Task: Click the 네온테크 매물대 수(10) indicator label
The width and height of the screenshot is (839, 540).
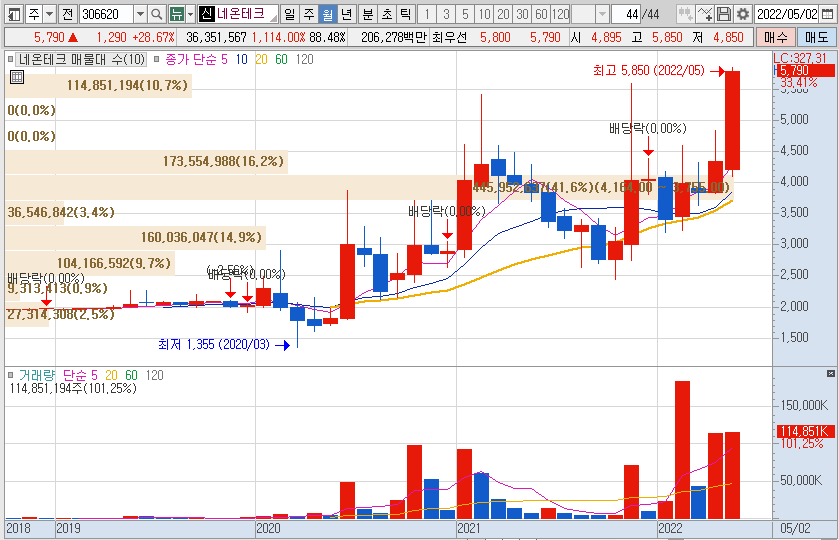Action: point(81,59)
